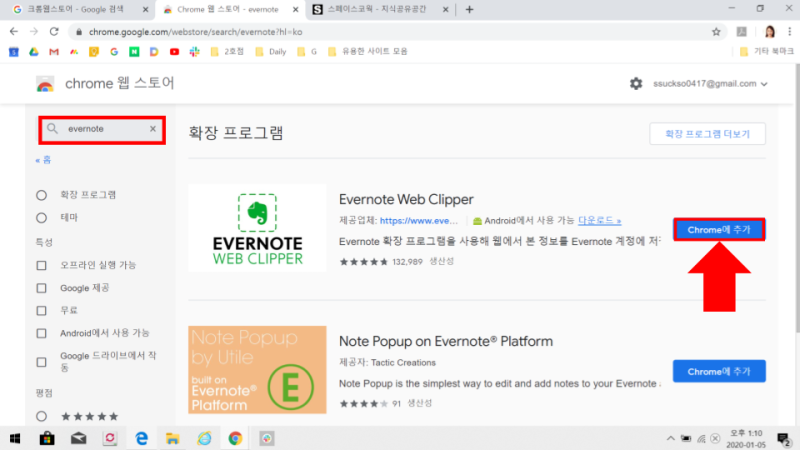The height and width of the screenshot is (450, 800).
Task: Select the 테마 radio filter
Action: coord(41,218)
